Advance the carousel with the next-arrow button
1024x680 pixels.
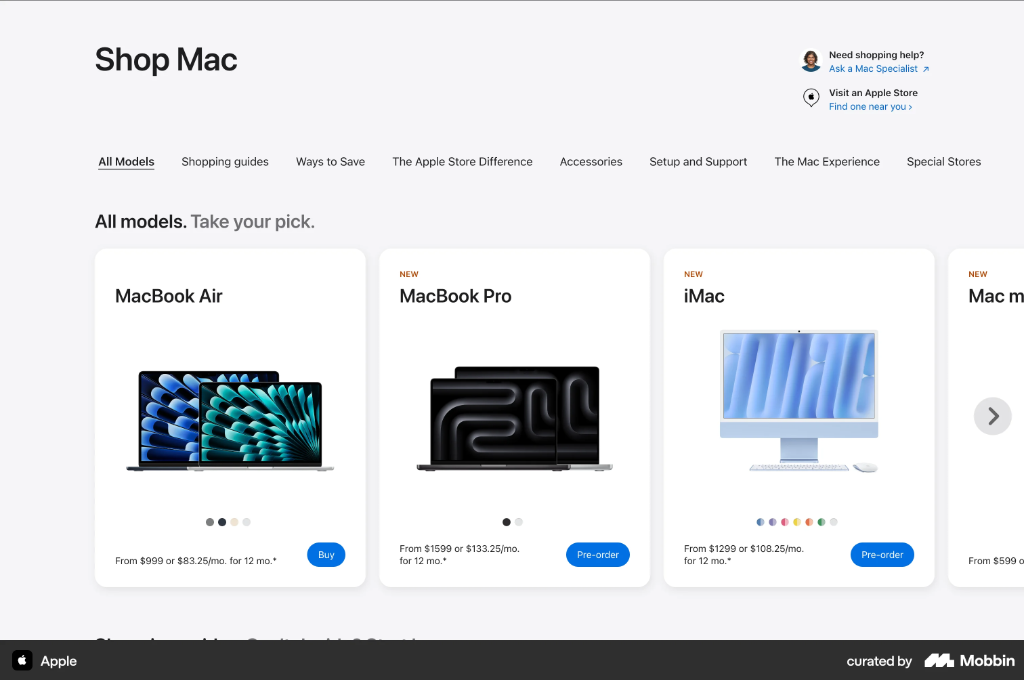(992, 416)
